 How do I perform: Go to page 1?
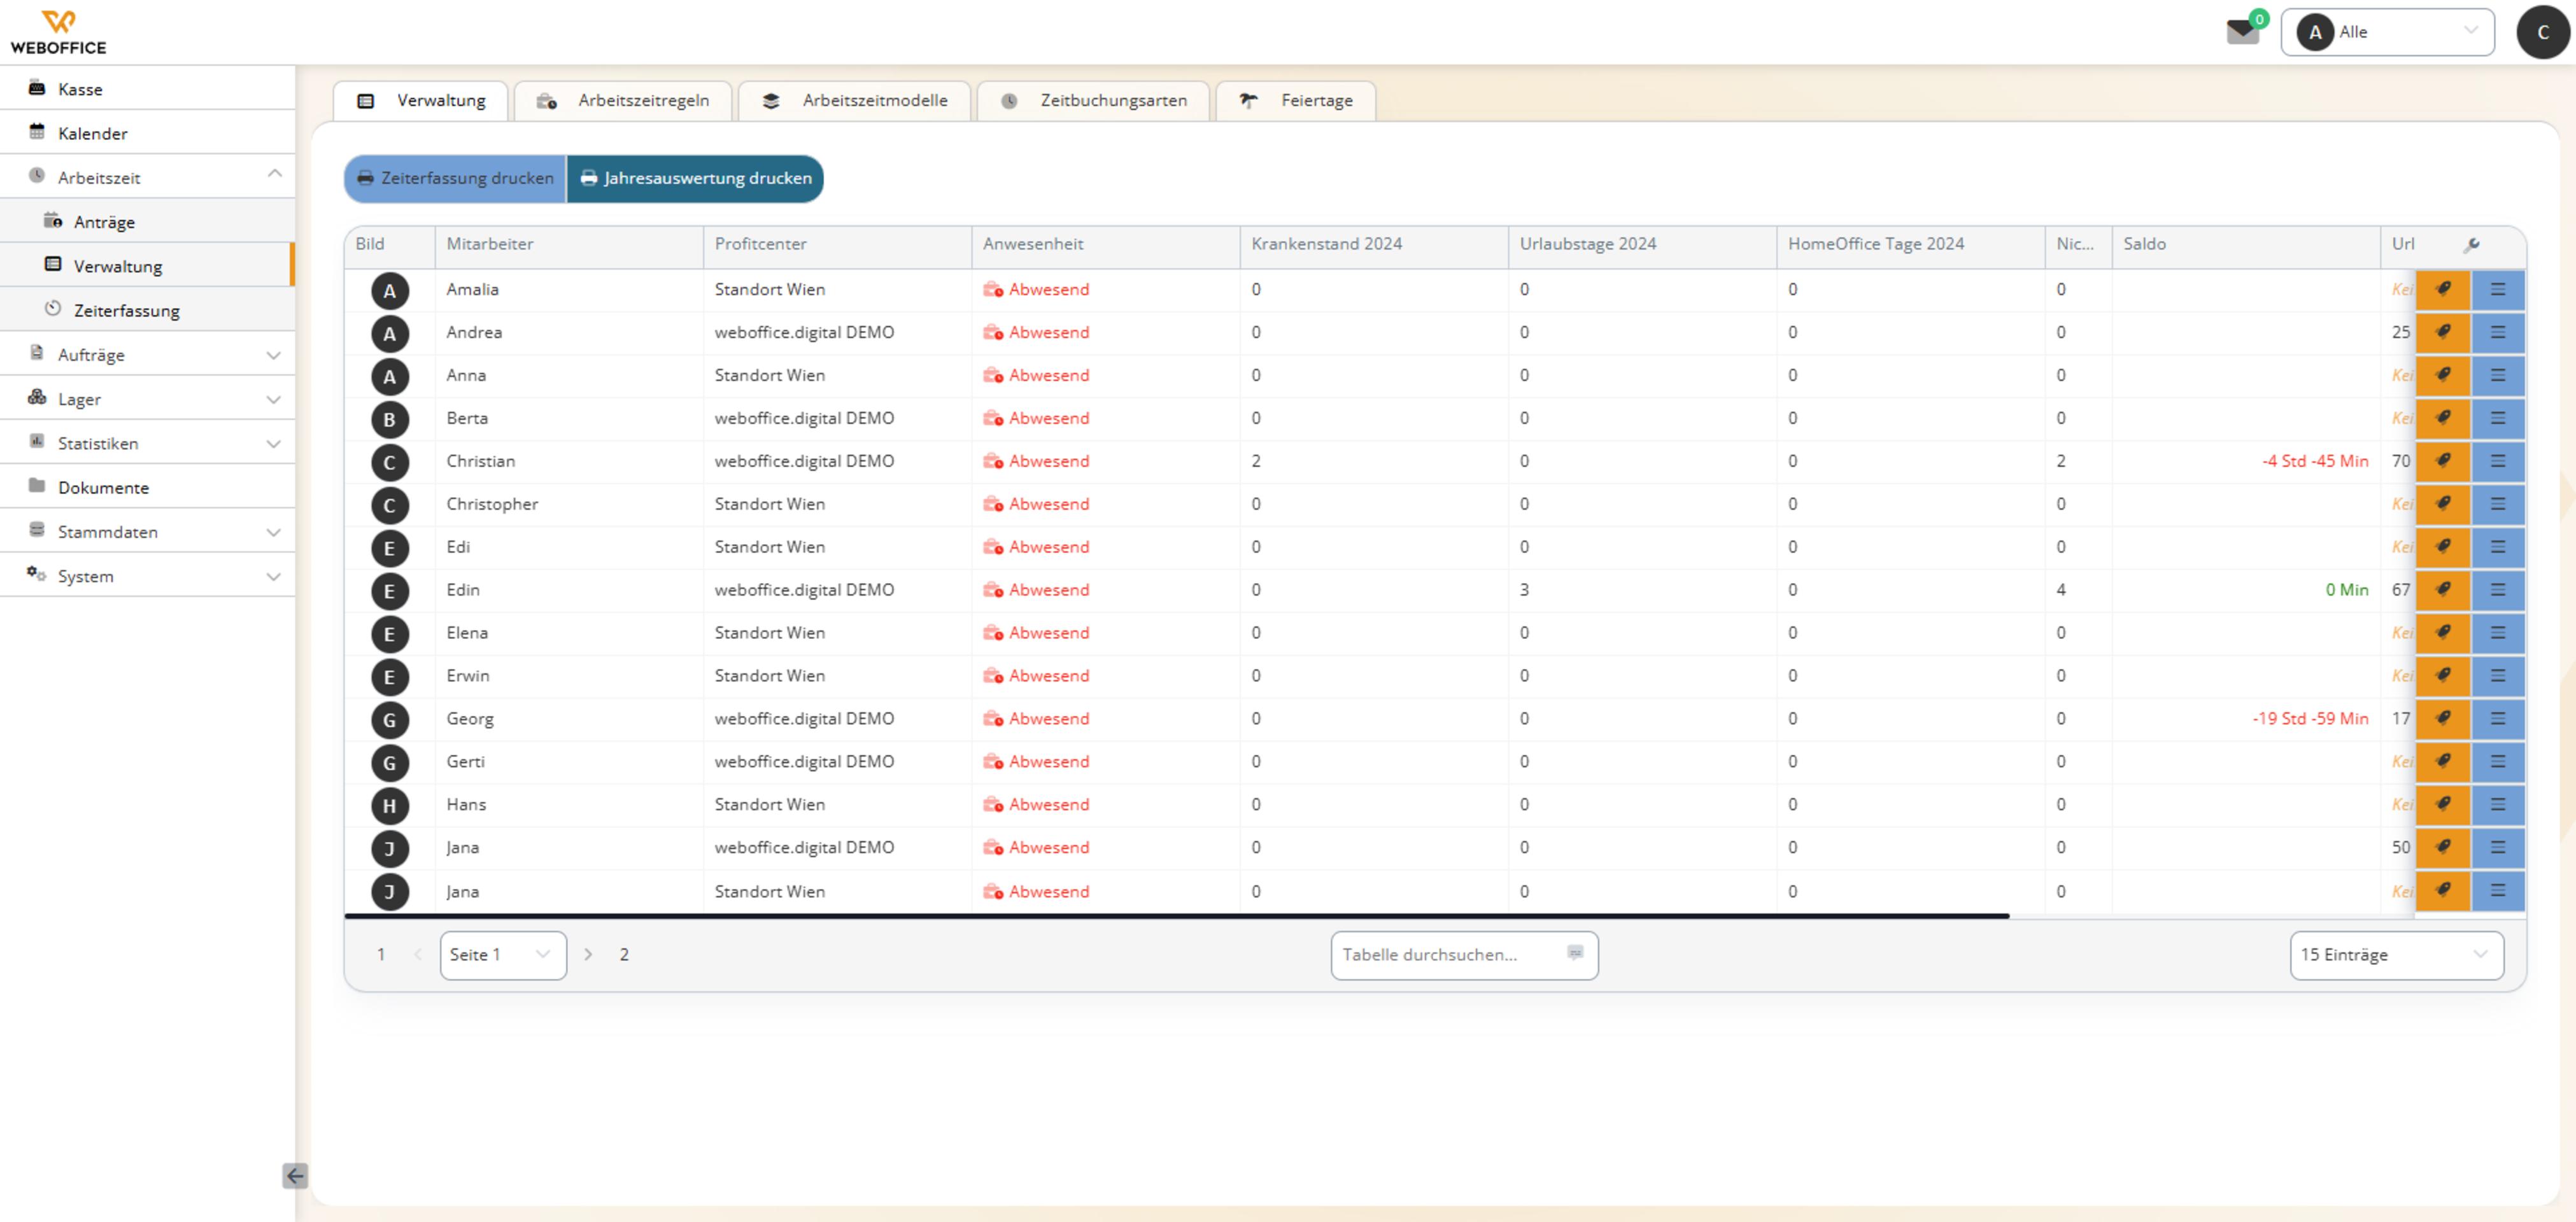pos(381,955)
